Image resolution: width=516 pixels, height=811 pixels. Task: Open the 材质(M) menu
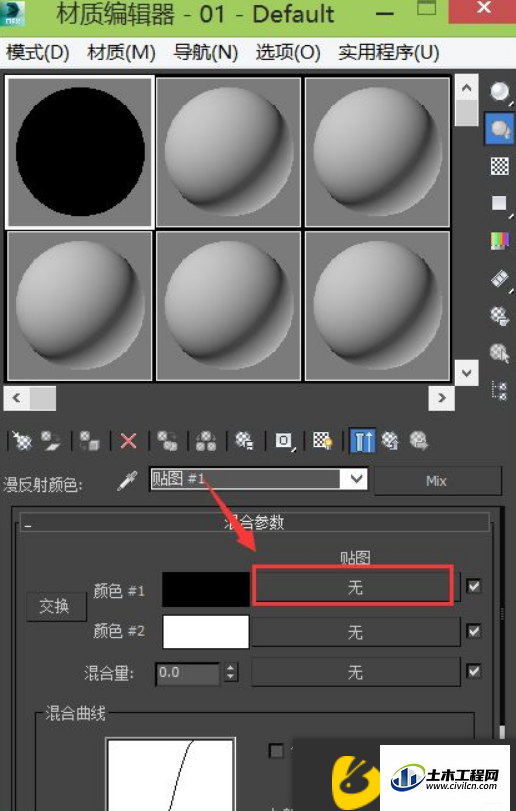tap(121, 52)
